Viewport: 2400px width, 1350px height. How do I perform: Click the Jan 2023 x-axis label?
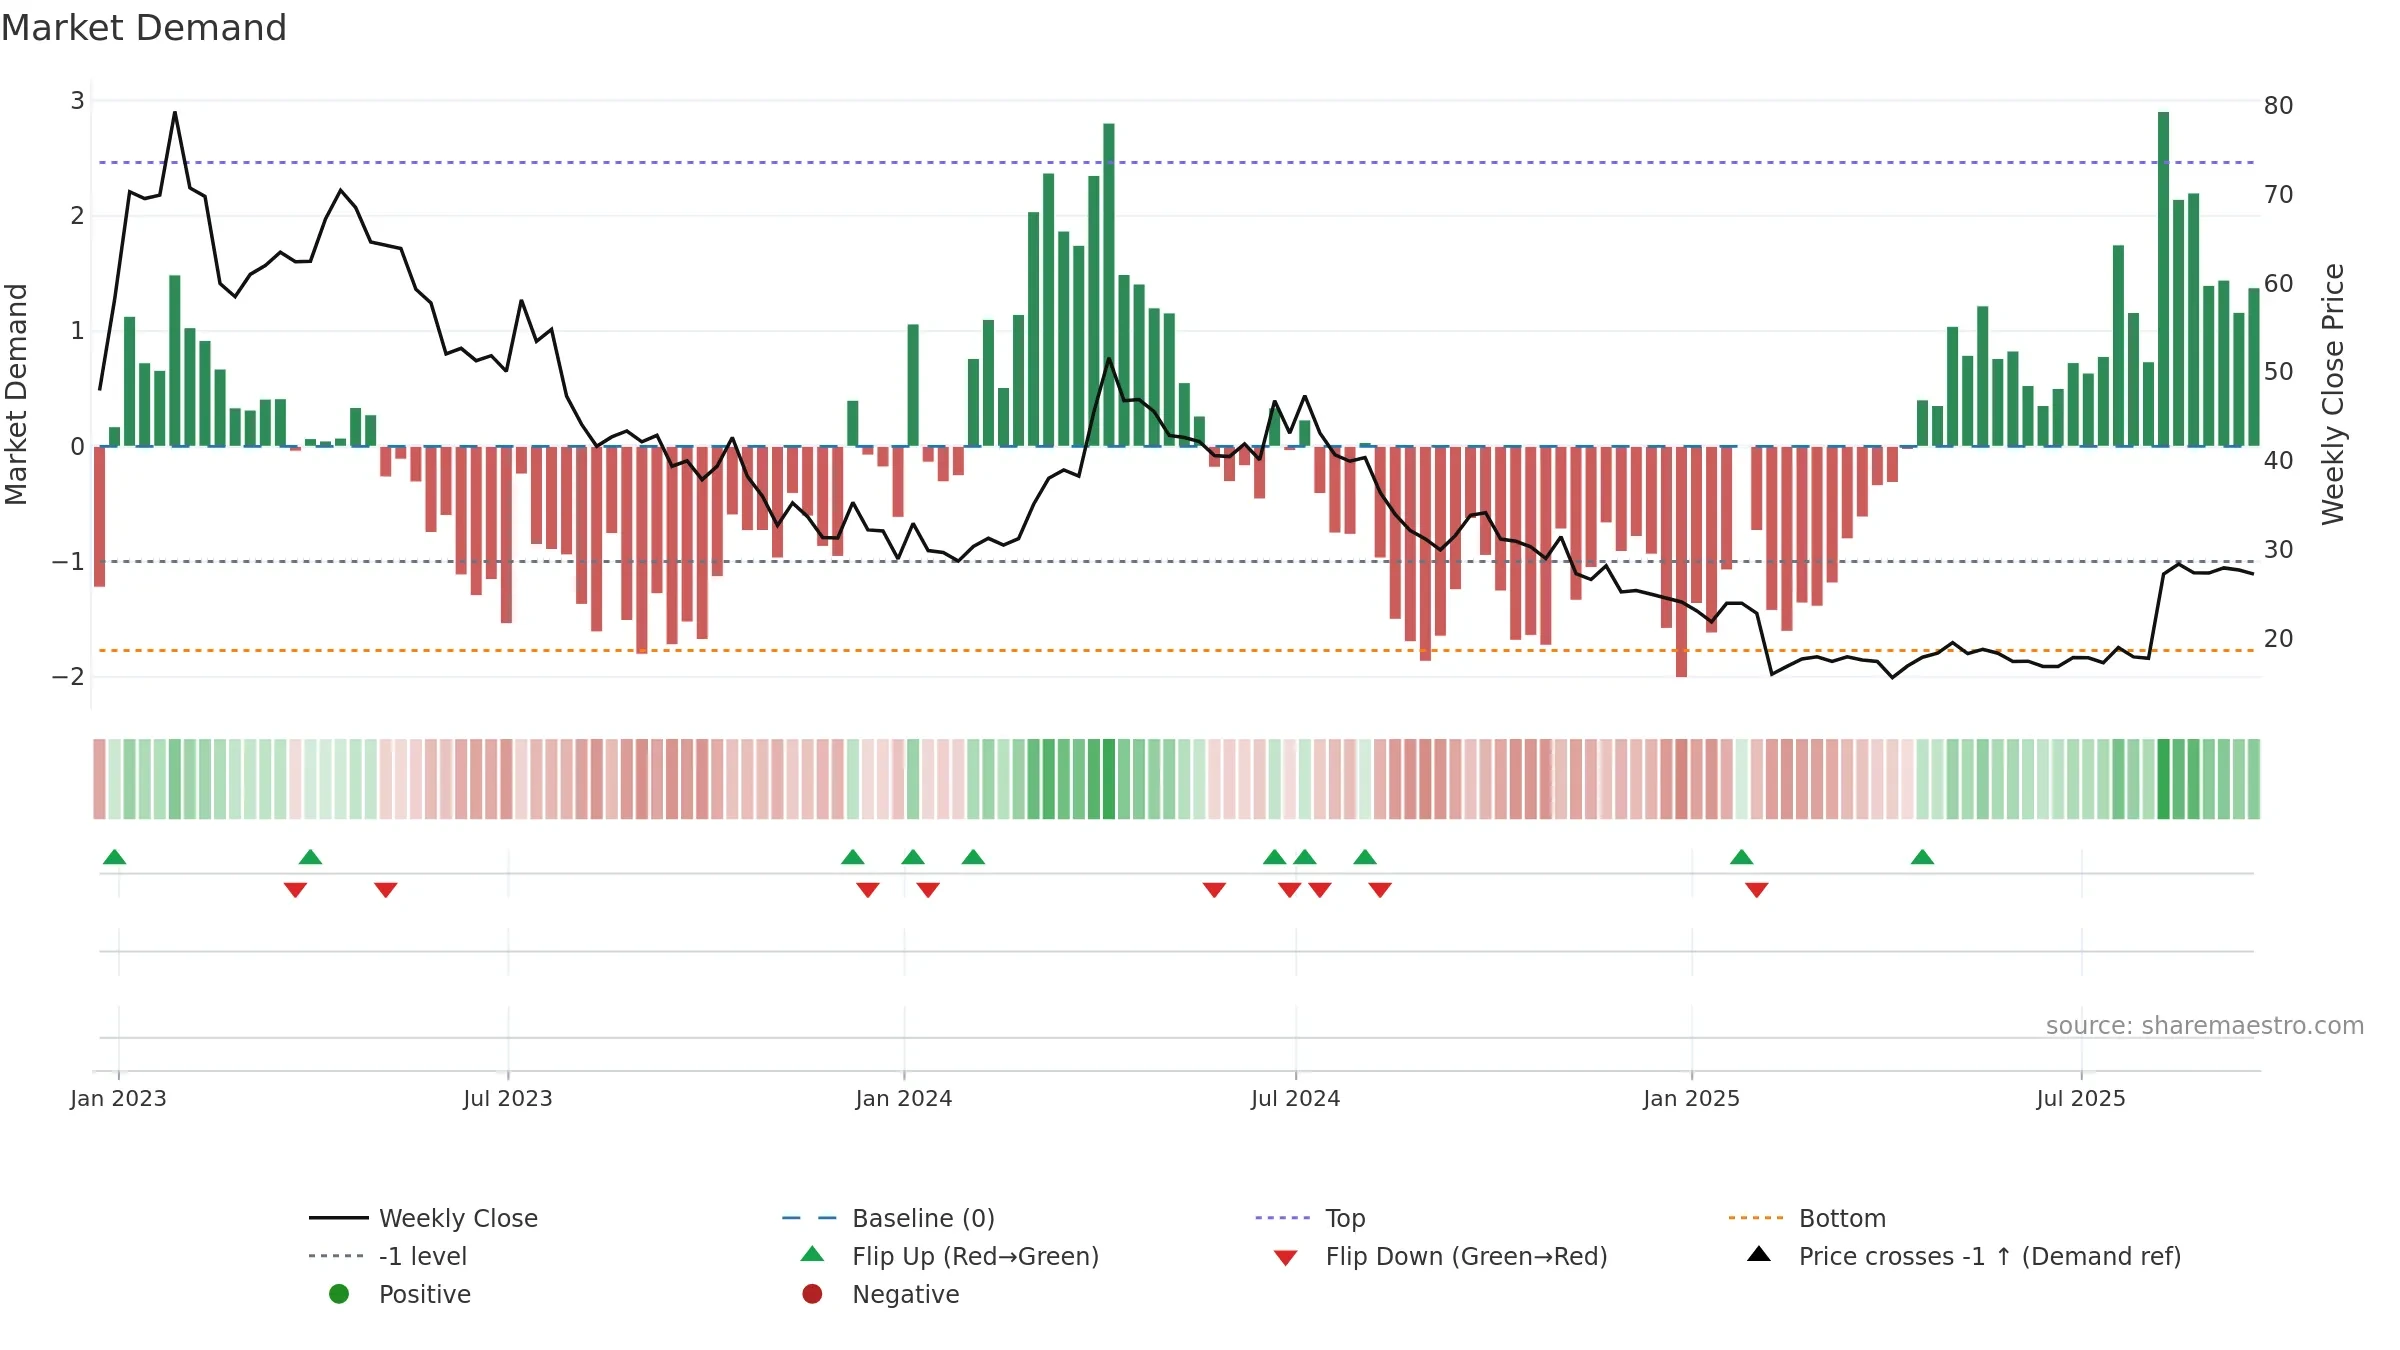tap(118, 1099)
